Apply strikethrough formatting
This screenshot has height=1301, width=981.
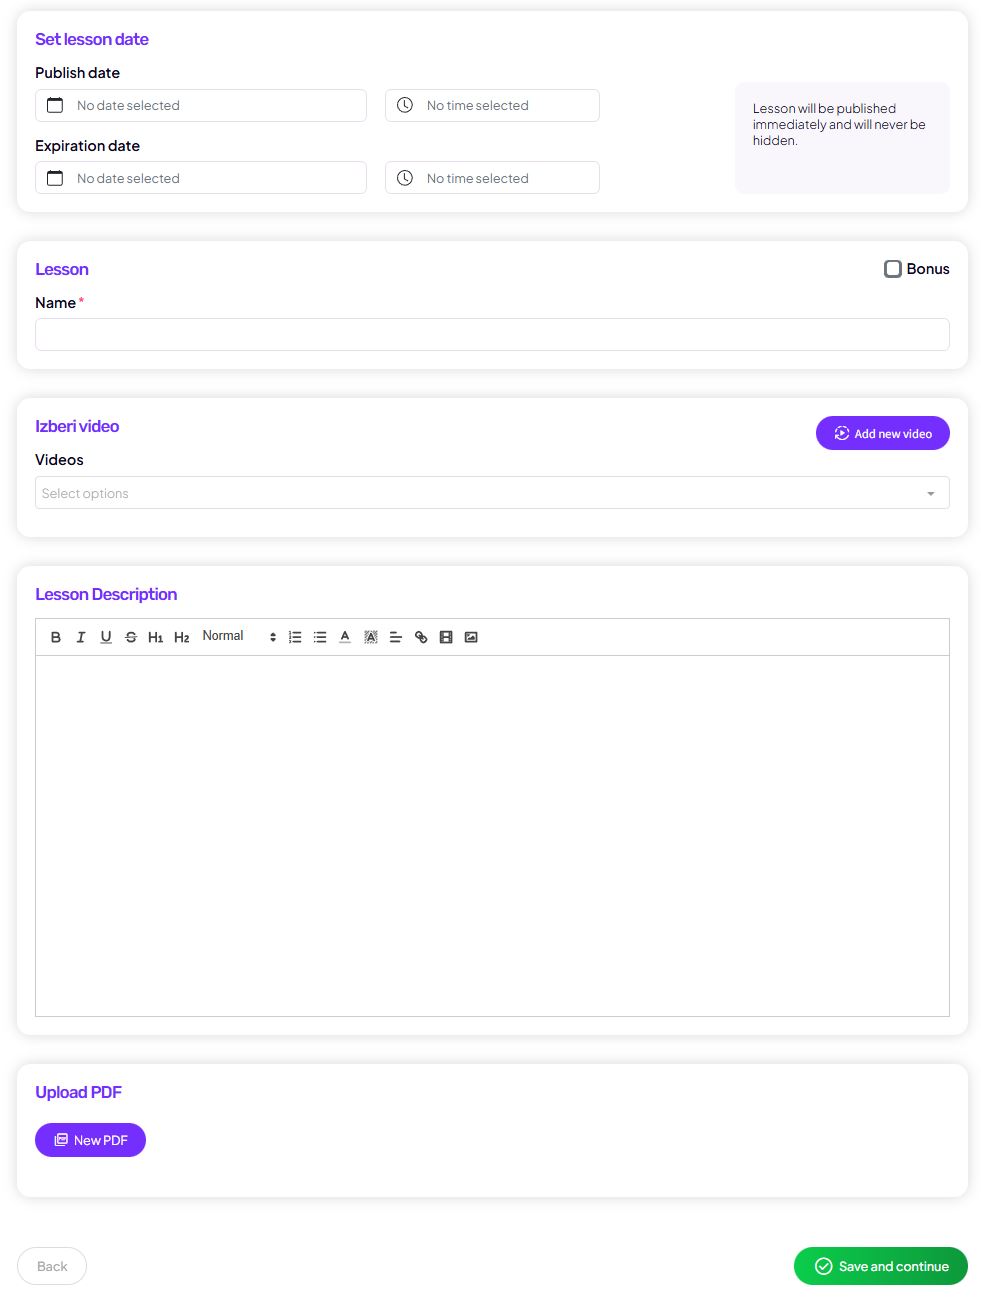click(131, 637)
